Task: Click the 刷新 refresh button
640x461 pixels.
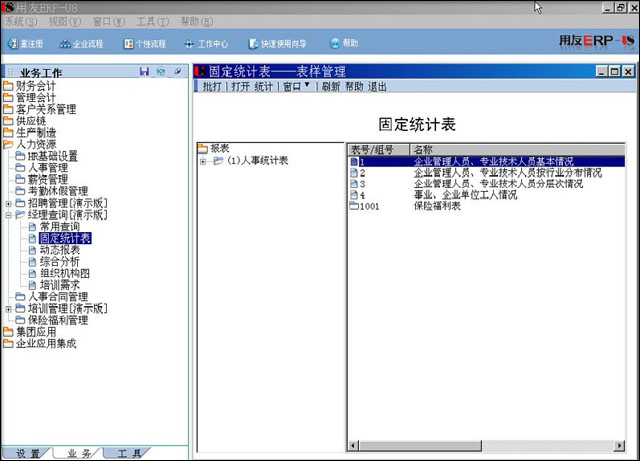Action: (x=331, y=86)
